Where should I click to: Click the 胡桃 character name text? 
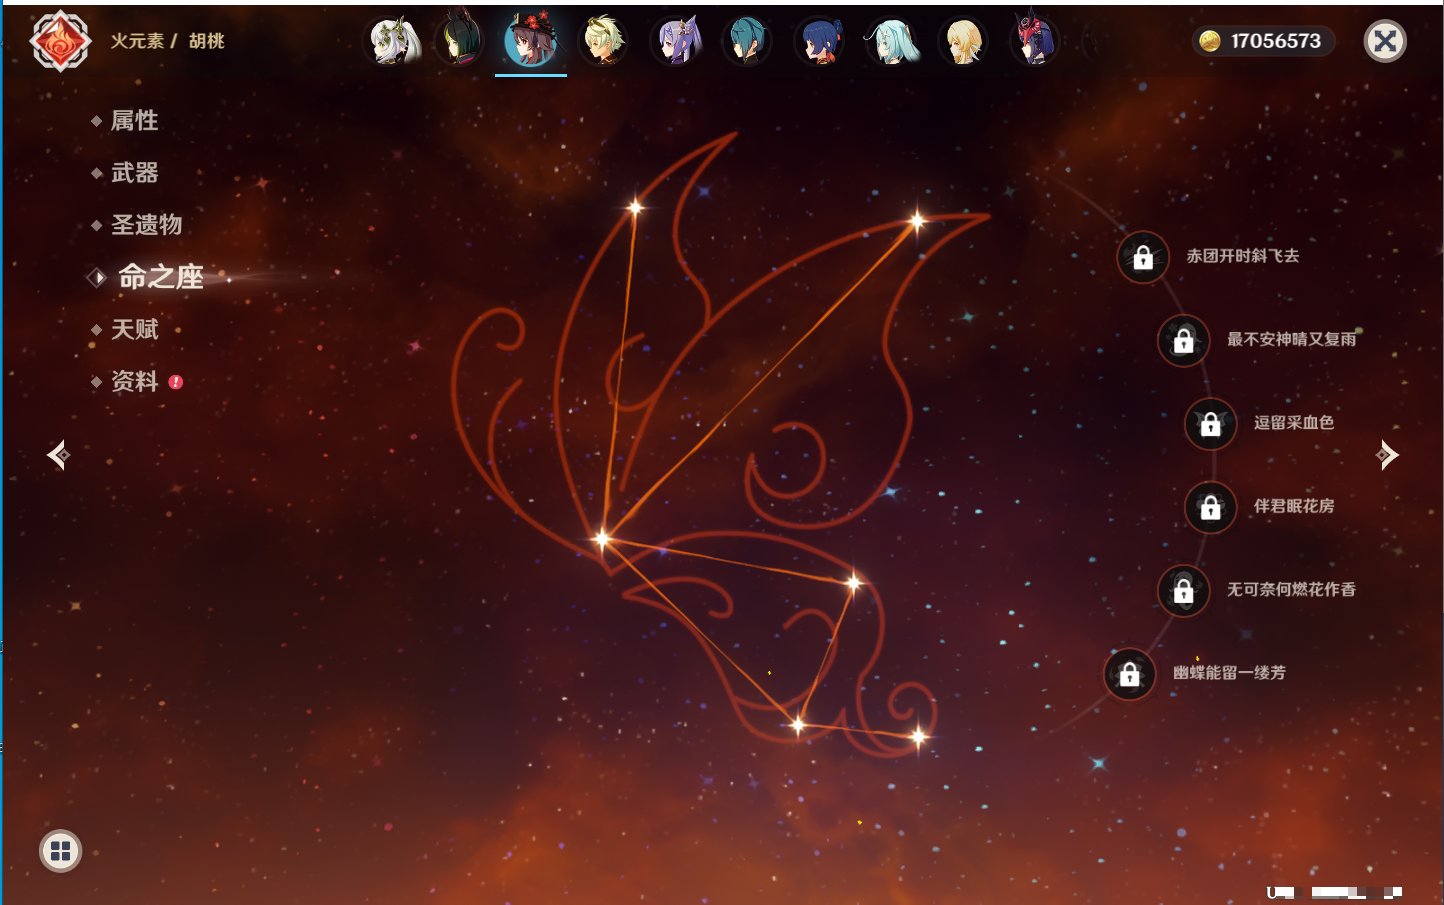(207, 41)
